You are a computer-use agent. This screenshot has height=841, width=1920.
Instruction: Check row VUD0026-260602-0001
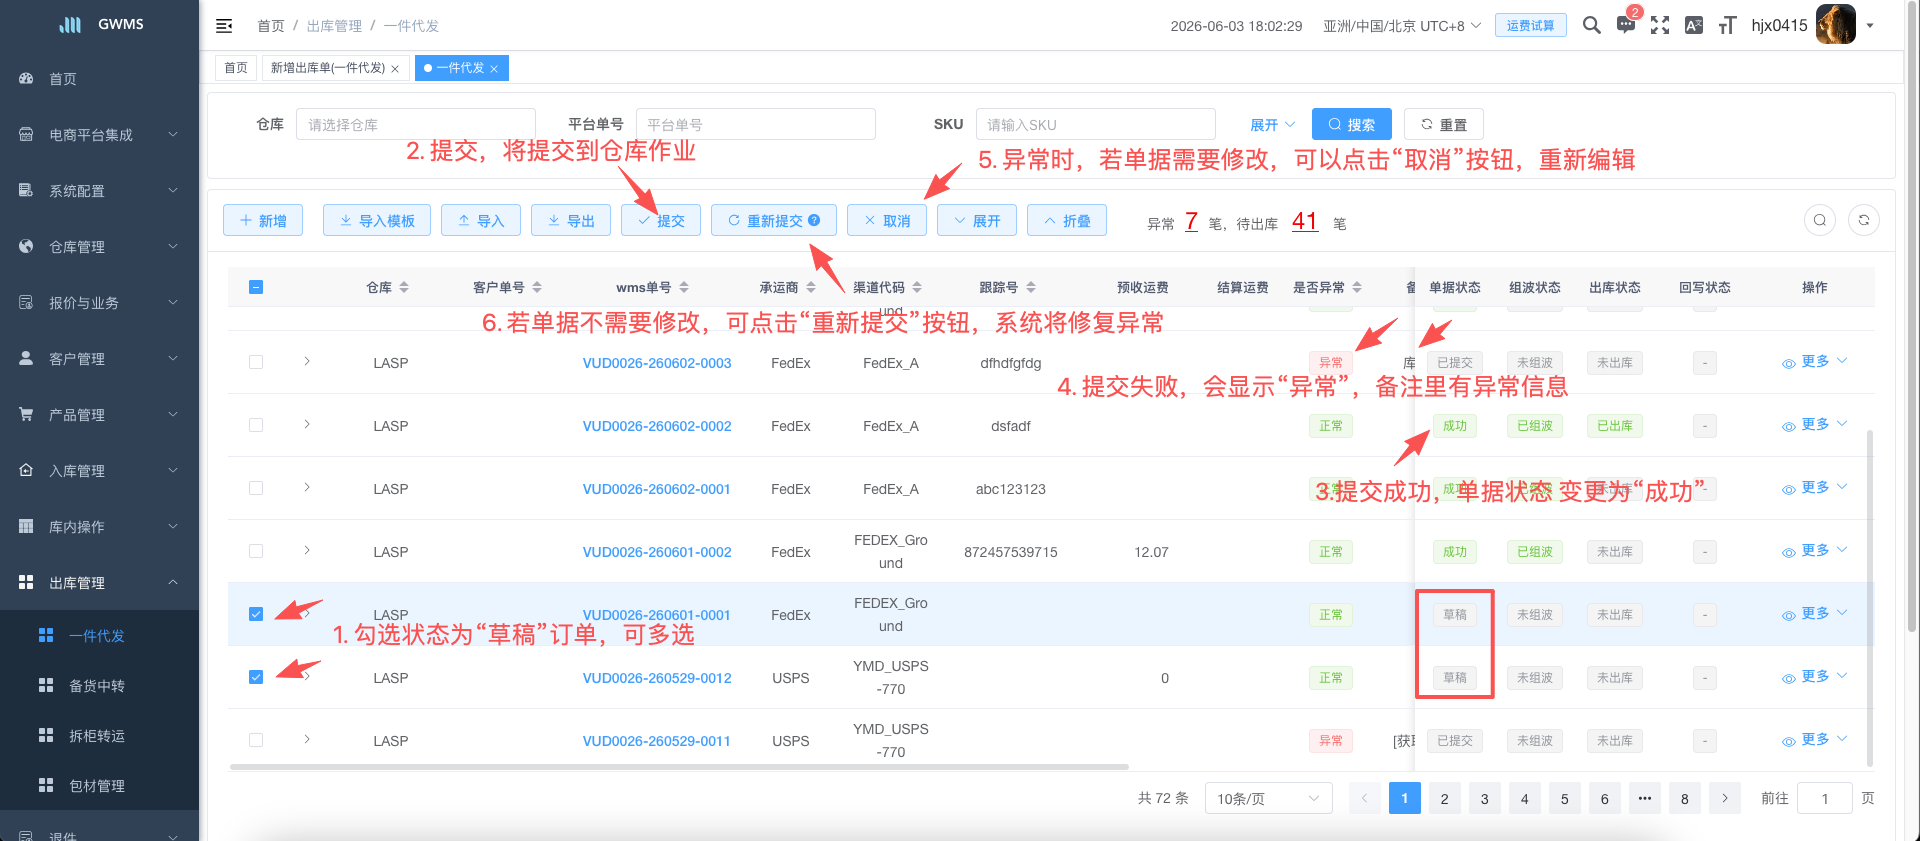256,488
